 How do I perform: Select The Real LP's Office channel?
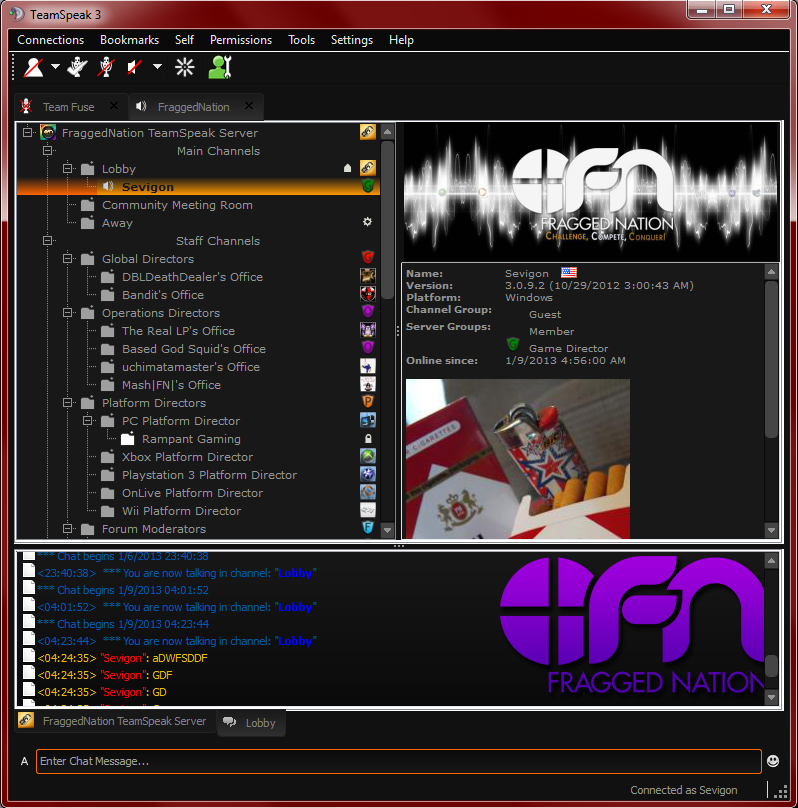pos(178,331)
